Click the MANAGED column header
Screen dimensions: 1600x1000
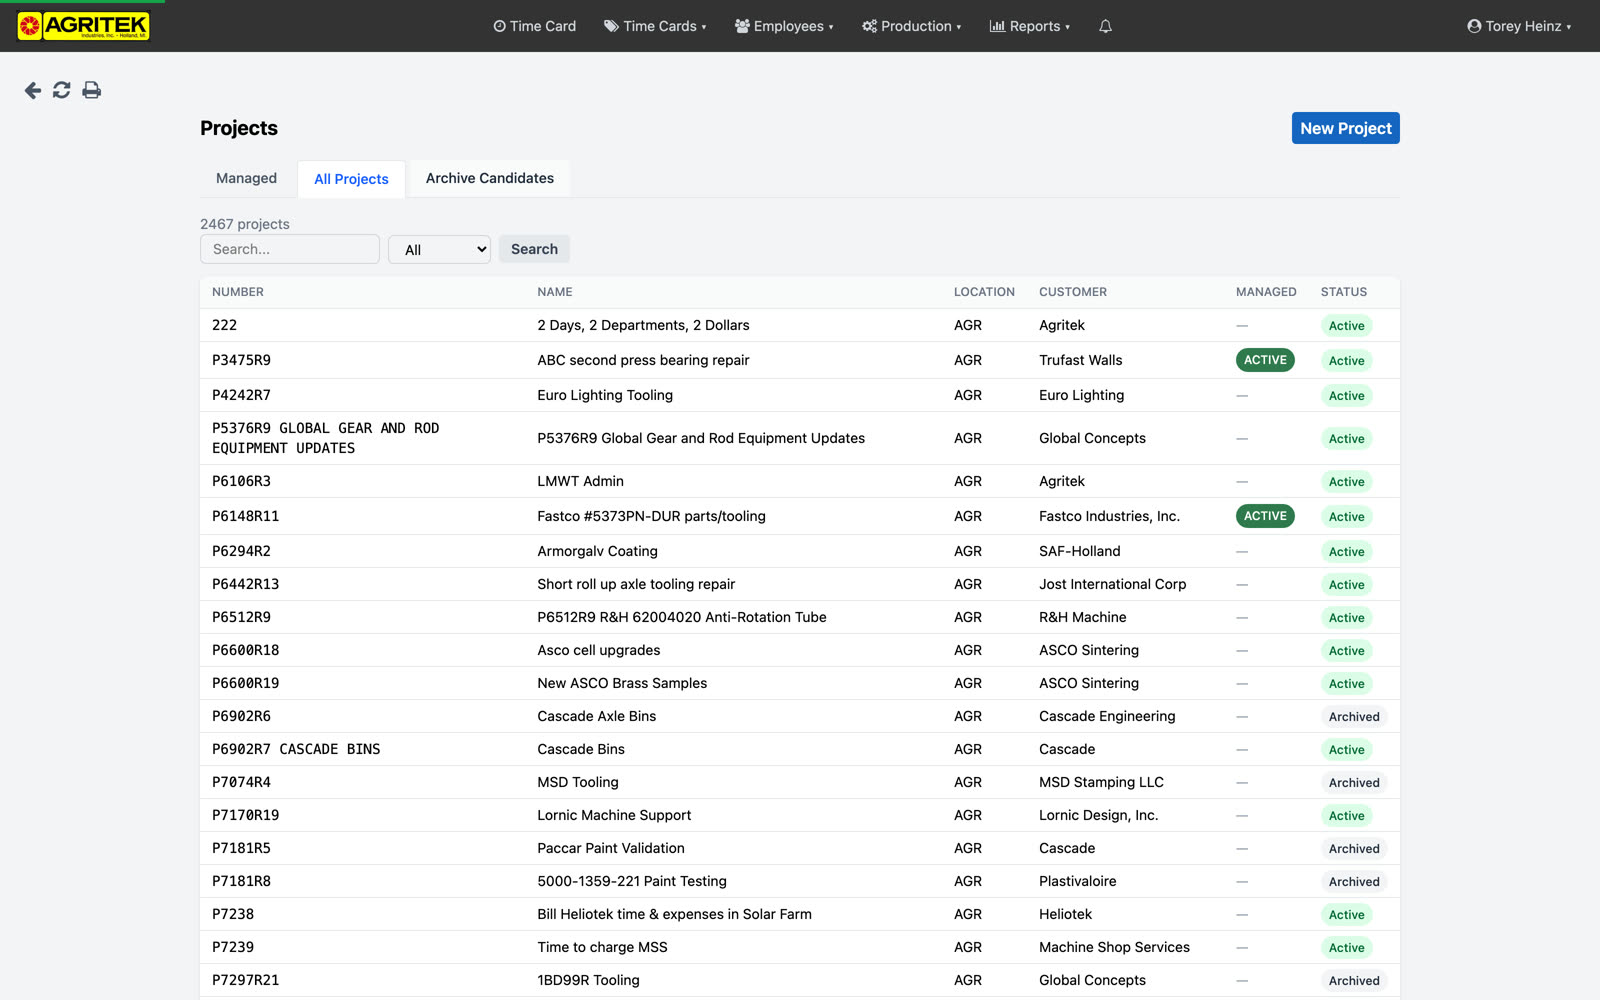click(x=1266, y=292)
